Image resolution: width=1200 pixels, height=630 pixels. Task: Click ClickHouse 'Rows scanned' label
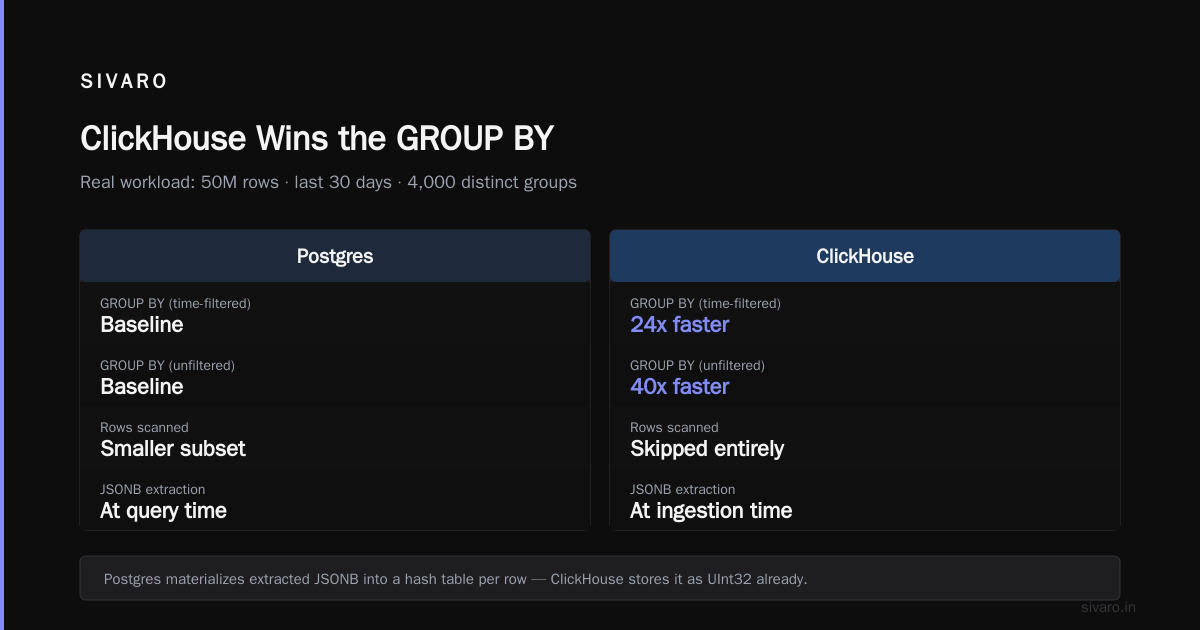674,427
